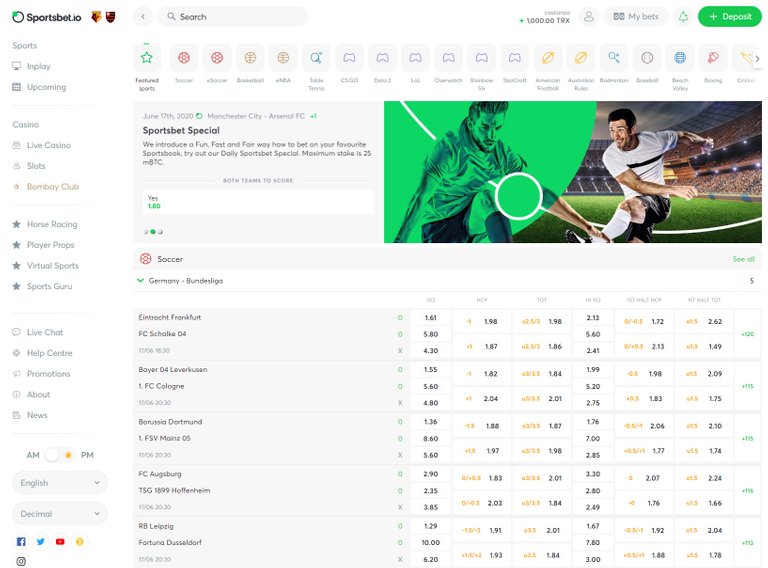Select the first banner carousel dot
Screen dimensions: 768x568
point(146,232)
